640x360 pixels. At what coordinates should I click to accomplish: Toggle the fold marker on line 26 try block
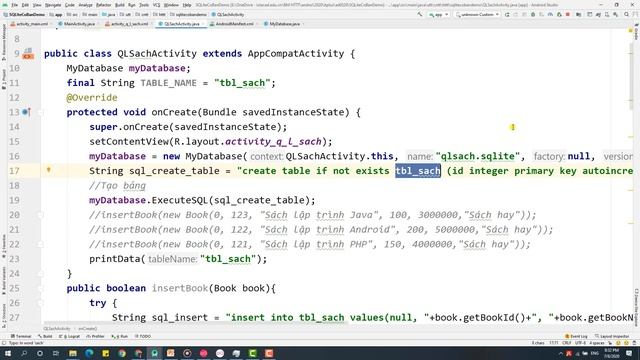click(40, 303)
